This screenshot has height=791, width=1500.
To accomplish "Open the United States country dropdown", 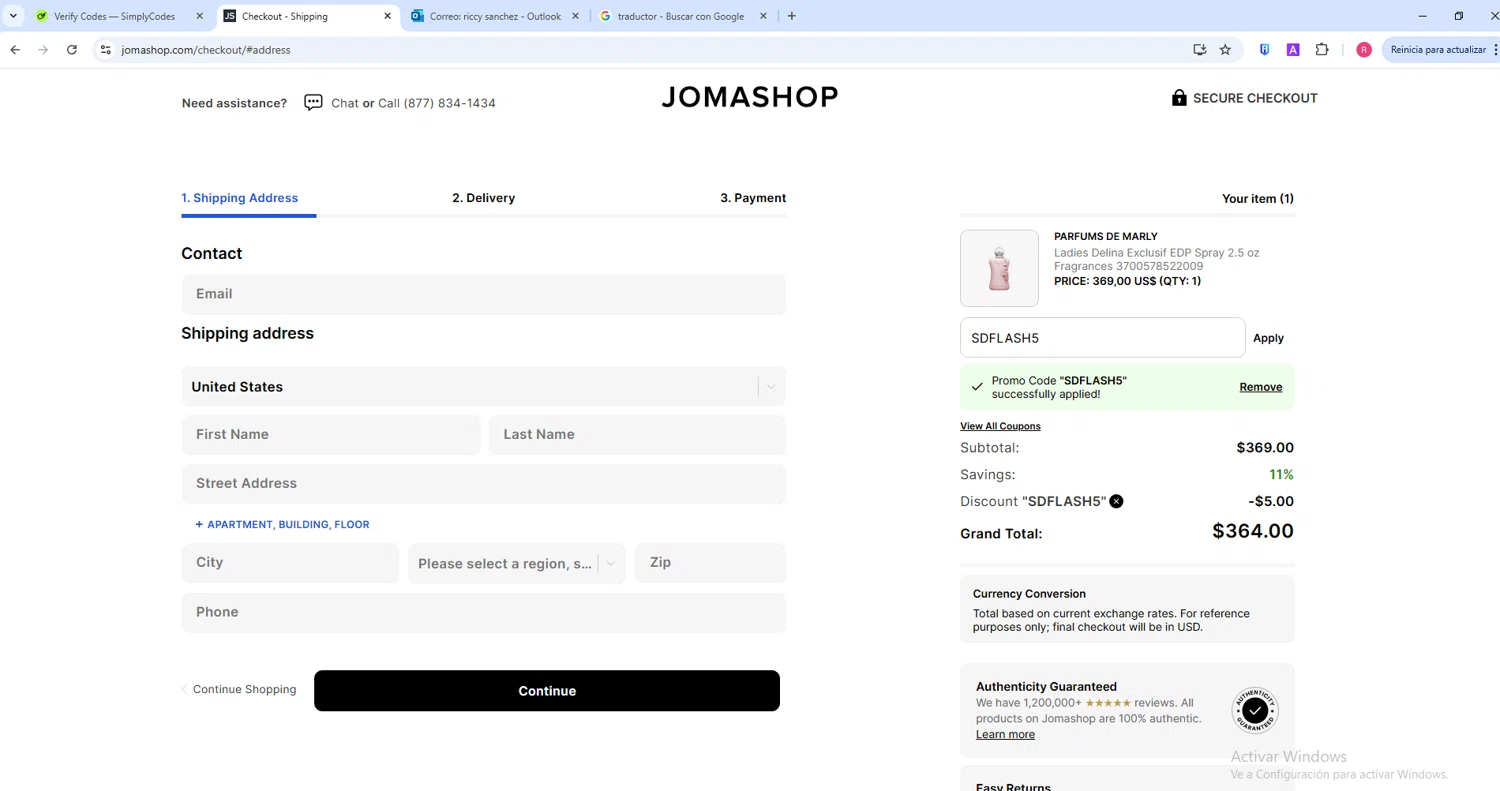I will coord(483,386).
